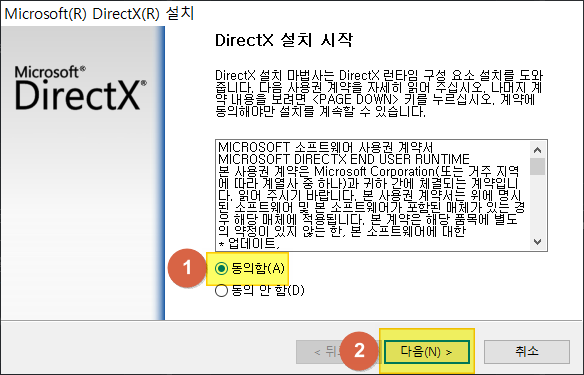Click the 다음(N) > button
This screenshot has height=375, width=584.
(x=426, y=351)
